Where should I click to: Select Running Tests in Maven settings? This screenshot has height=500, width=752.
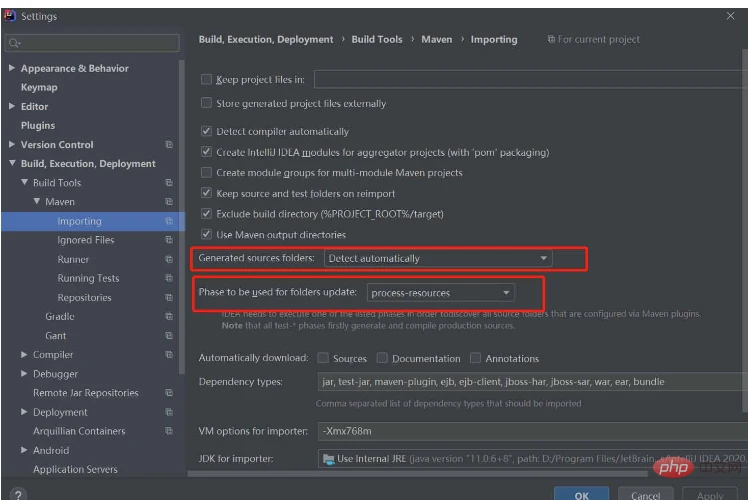[x=88, y=279]
